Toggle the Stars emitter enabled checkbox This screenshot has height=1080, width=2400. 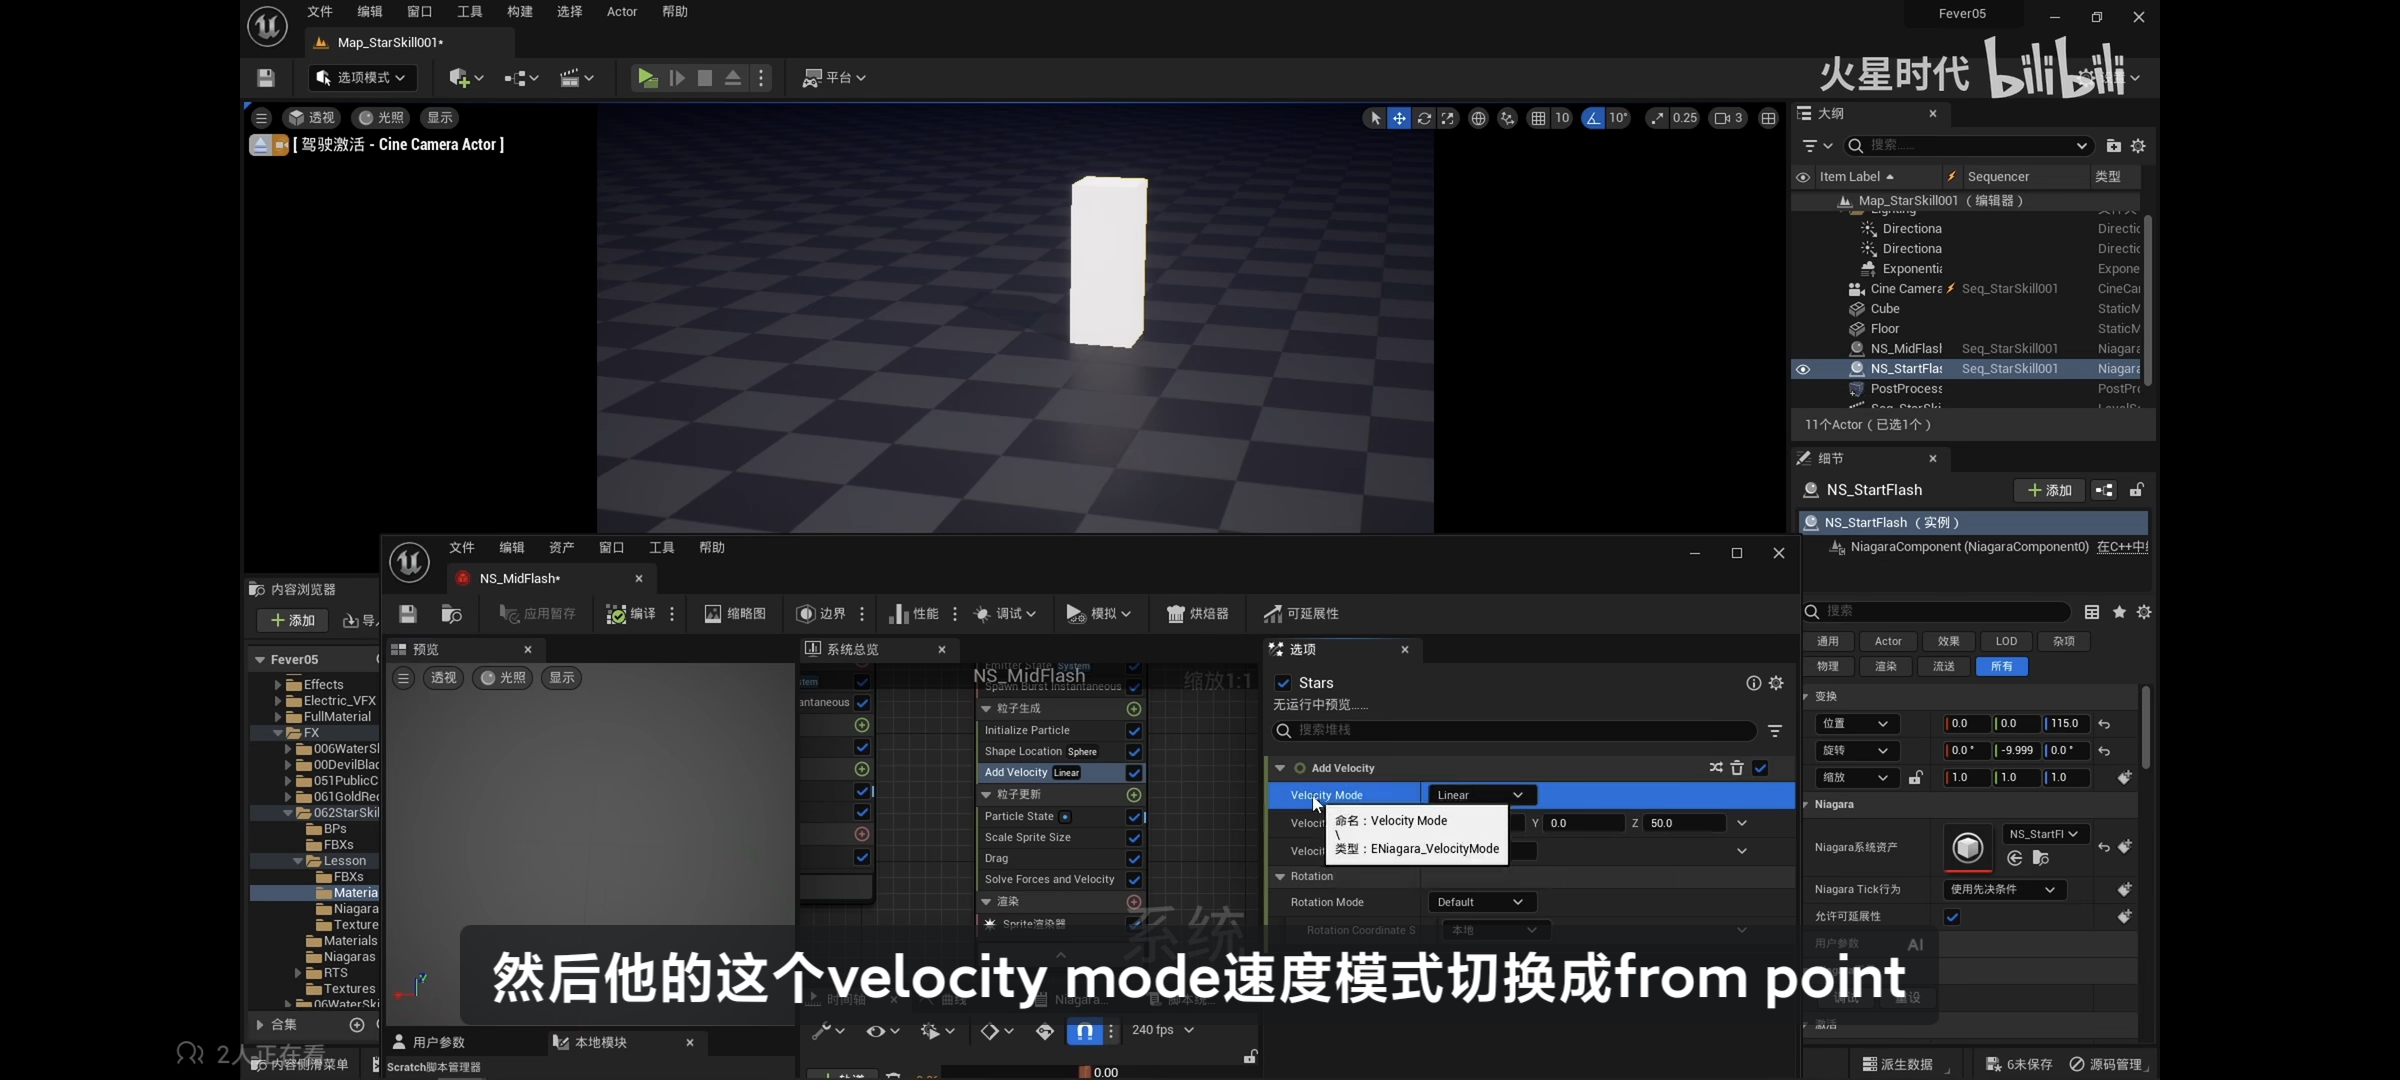(1283, 683)
